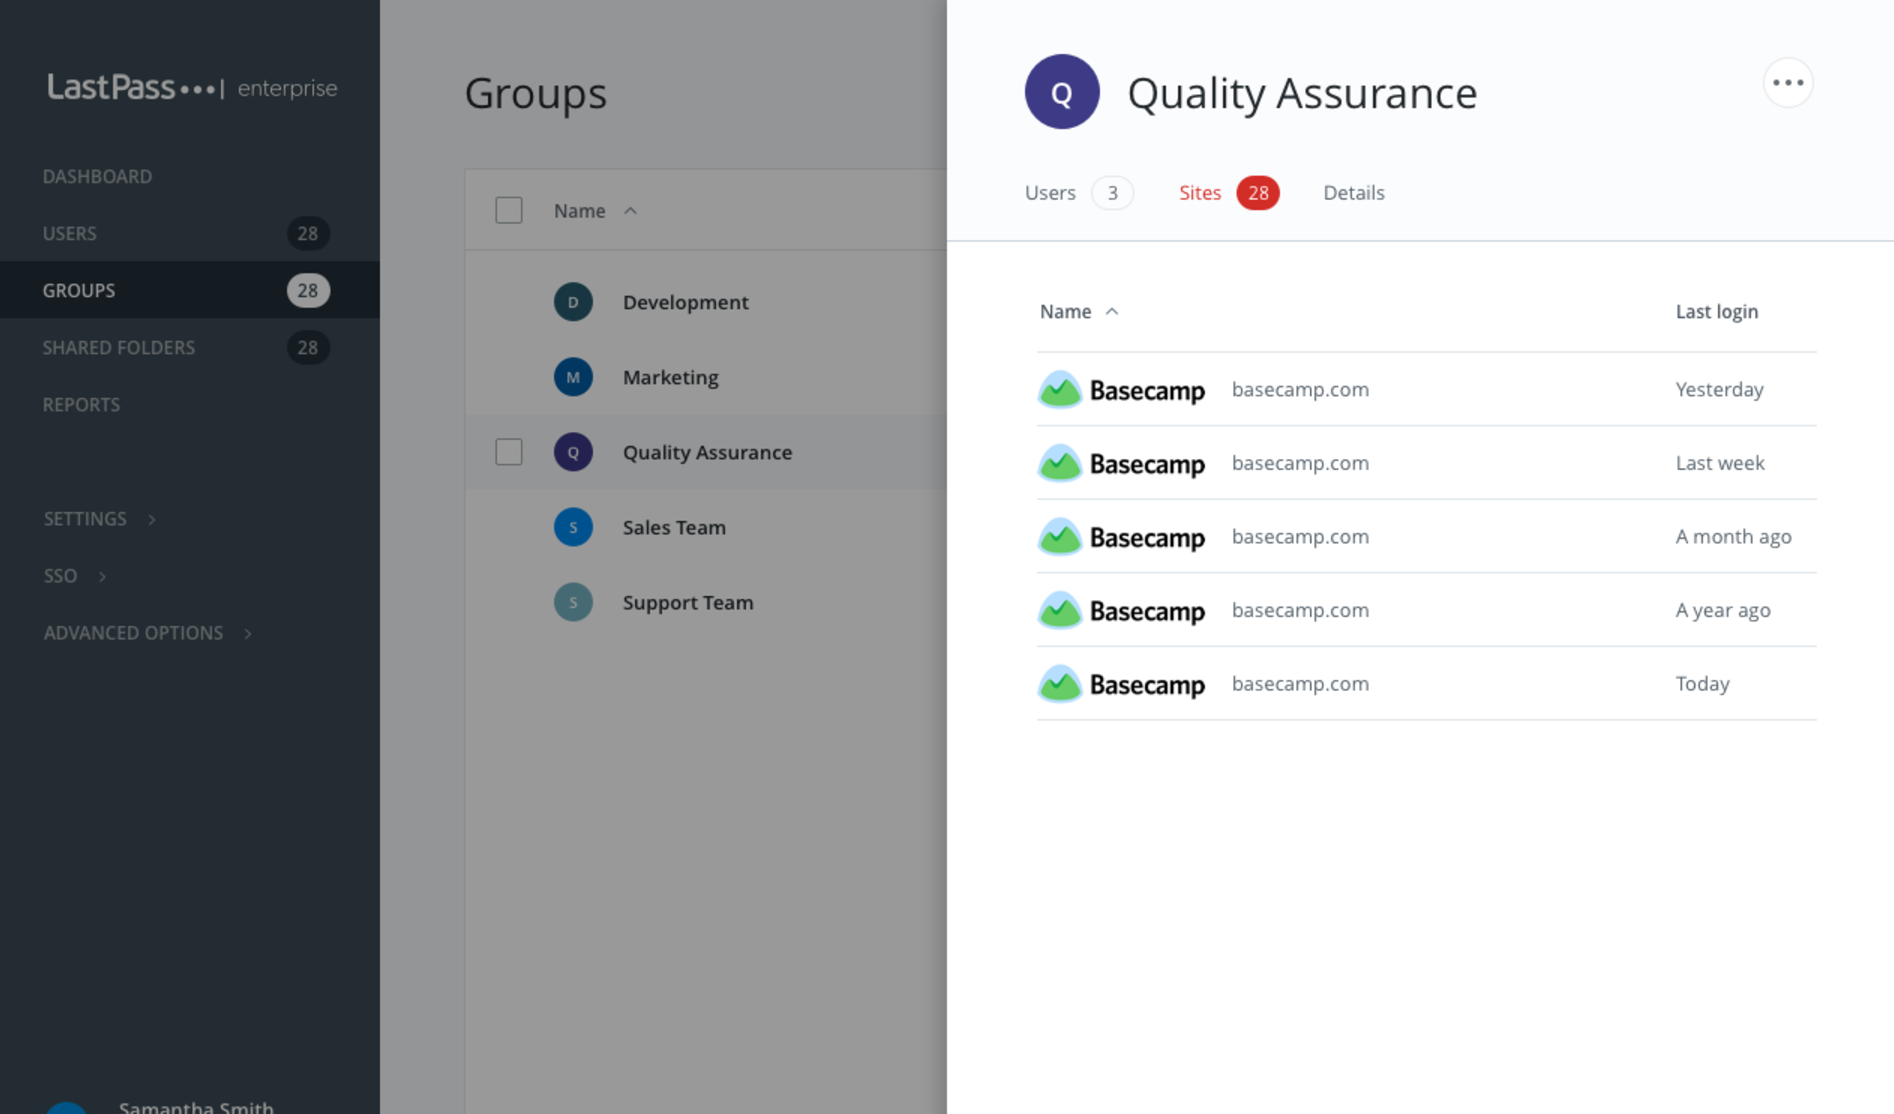Switch to the Details tab
The width and height of the screenshot is (1894, 1114).
pyautogui.click(x=1353, y=193)
